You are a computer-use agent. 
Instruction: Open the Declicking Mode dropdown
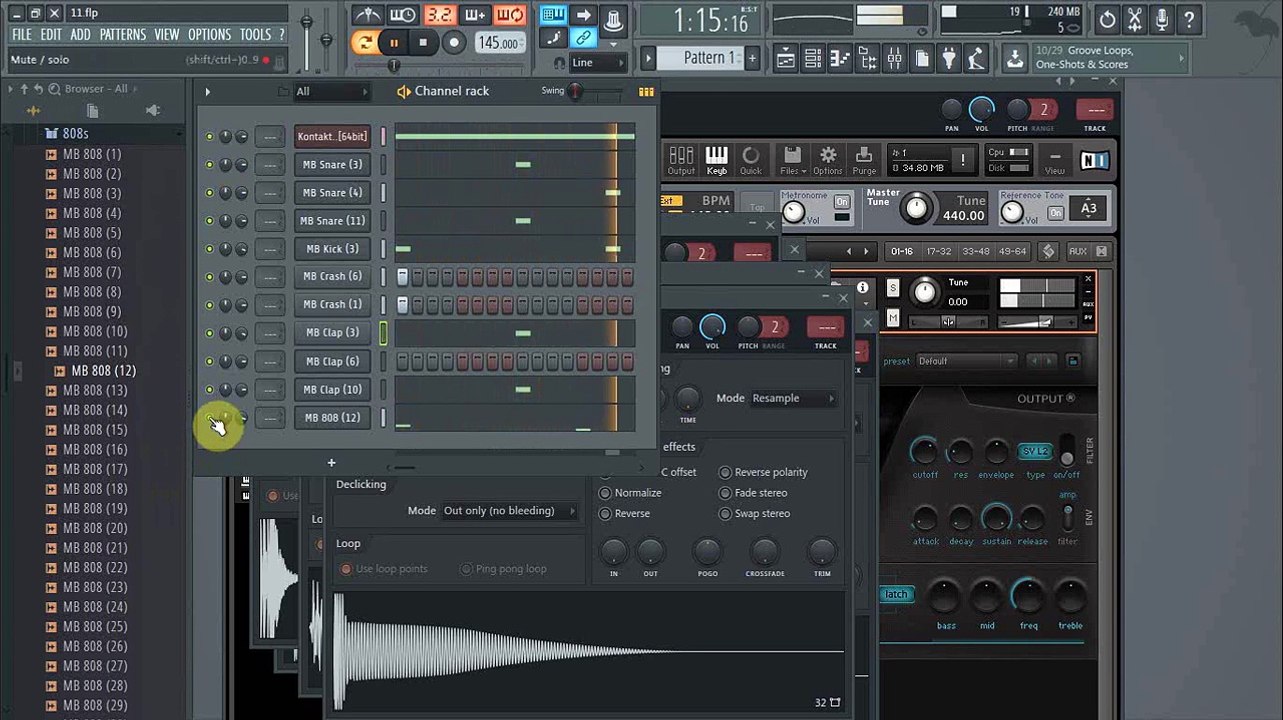[x=510, y=511]
